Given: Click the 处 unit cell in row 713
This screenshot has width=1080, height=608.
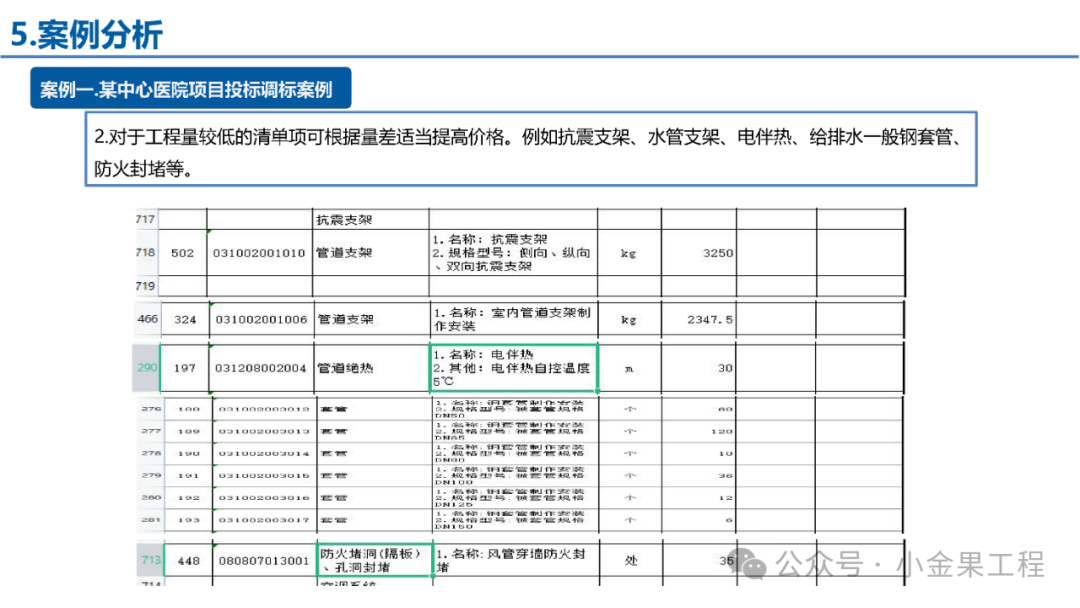Looking at the screenshot, I should 631,560.
